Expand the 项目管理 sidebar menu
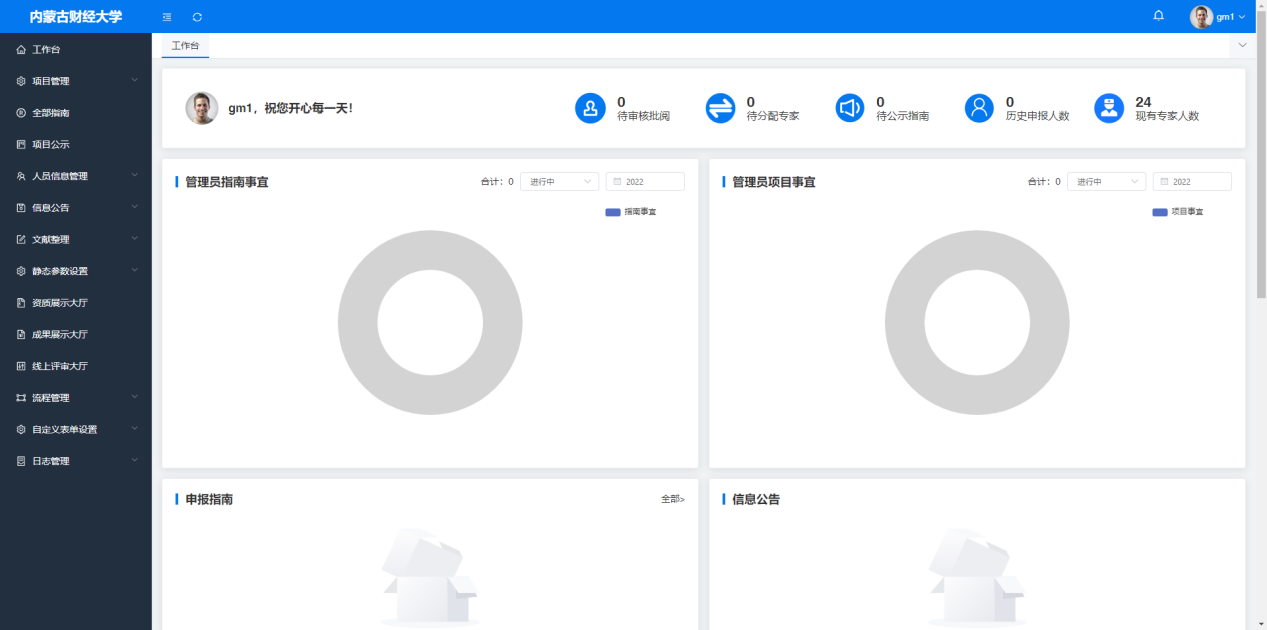 tap(76, 81)
